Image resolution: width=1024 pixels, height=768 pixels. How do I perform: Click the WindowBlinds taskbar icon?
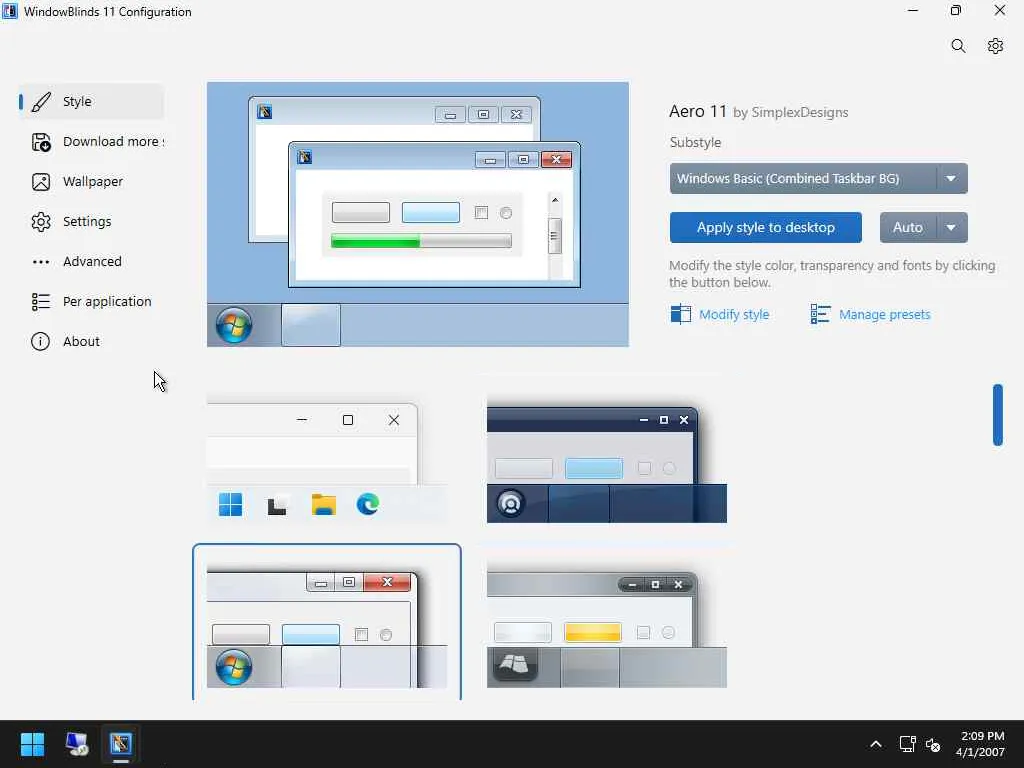(x=121, y=744)
